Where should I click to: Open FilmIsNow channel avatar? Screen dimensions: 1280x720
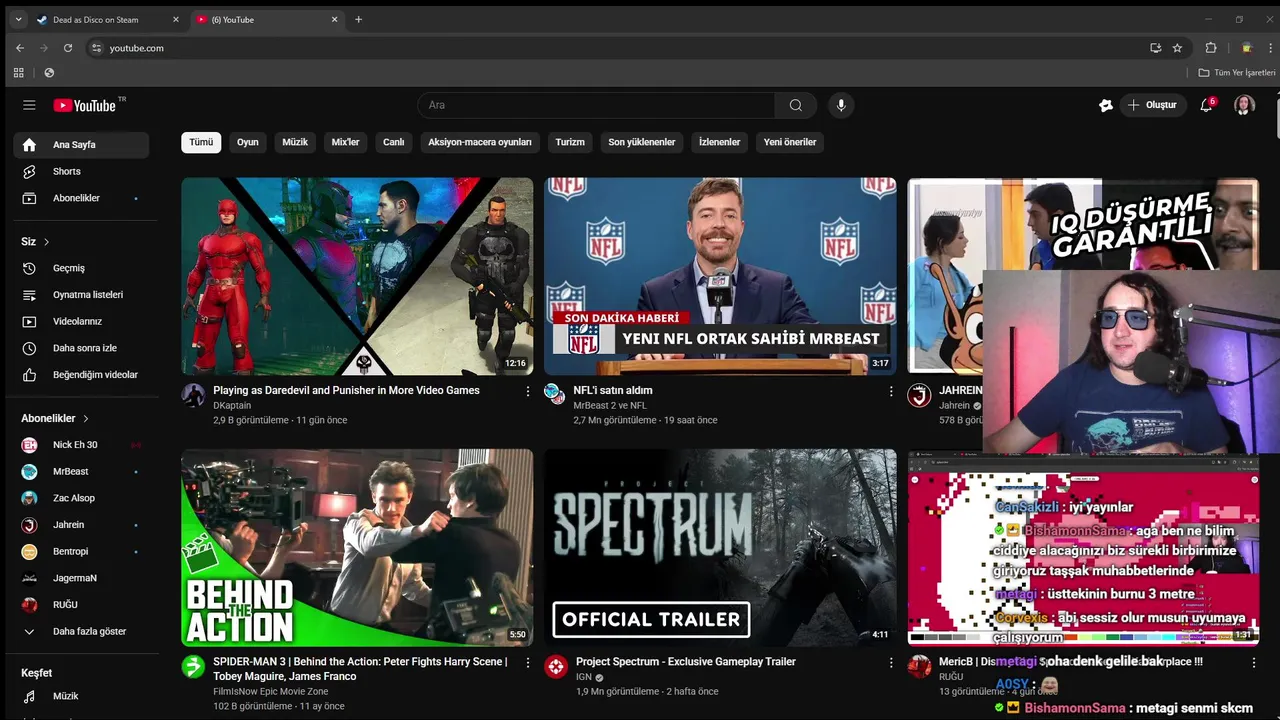point(193,666)
